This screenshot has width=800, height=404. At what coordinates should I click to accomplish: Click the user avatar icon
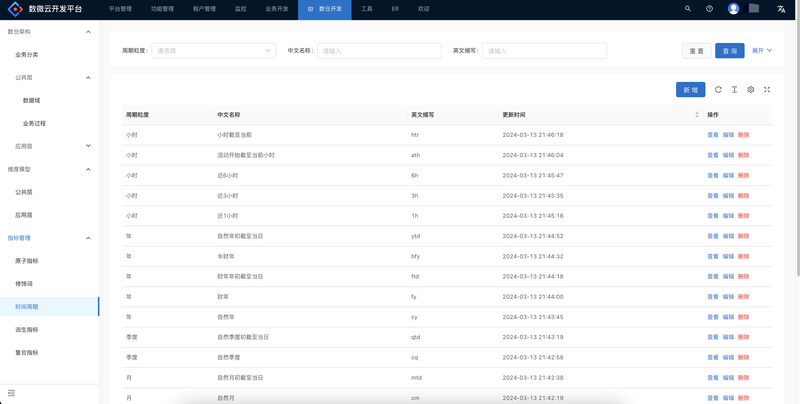(734, 8)
